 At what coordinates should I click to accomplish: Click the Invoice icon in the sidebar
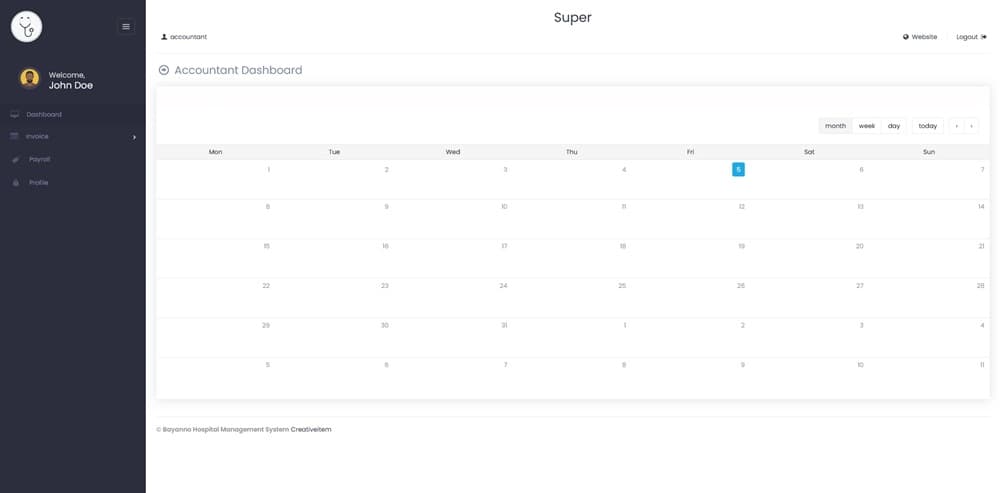(x=15, y=136)
